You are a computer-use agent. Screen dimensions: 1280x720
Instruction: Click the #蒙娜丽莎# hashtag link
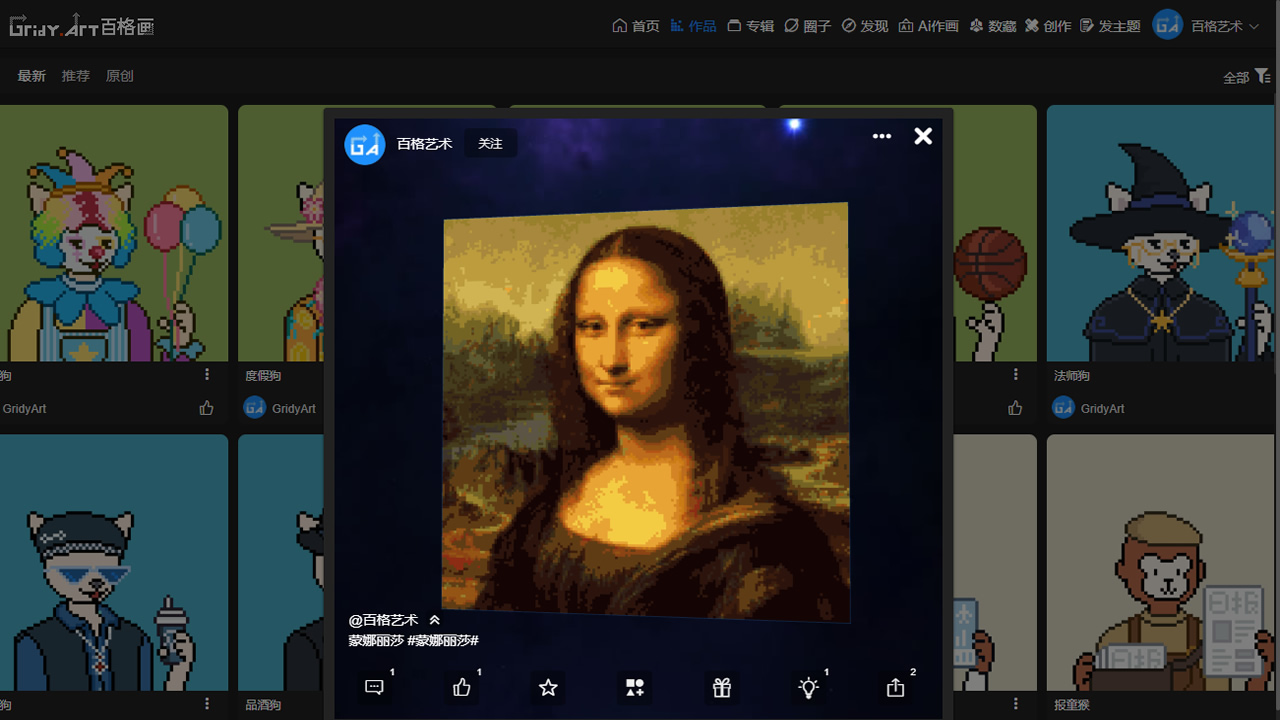(x=443, y=640)
